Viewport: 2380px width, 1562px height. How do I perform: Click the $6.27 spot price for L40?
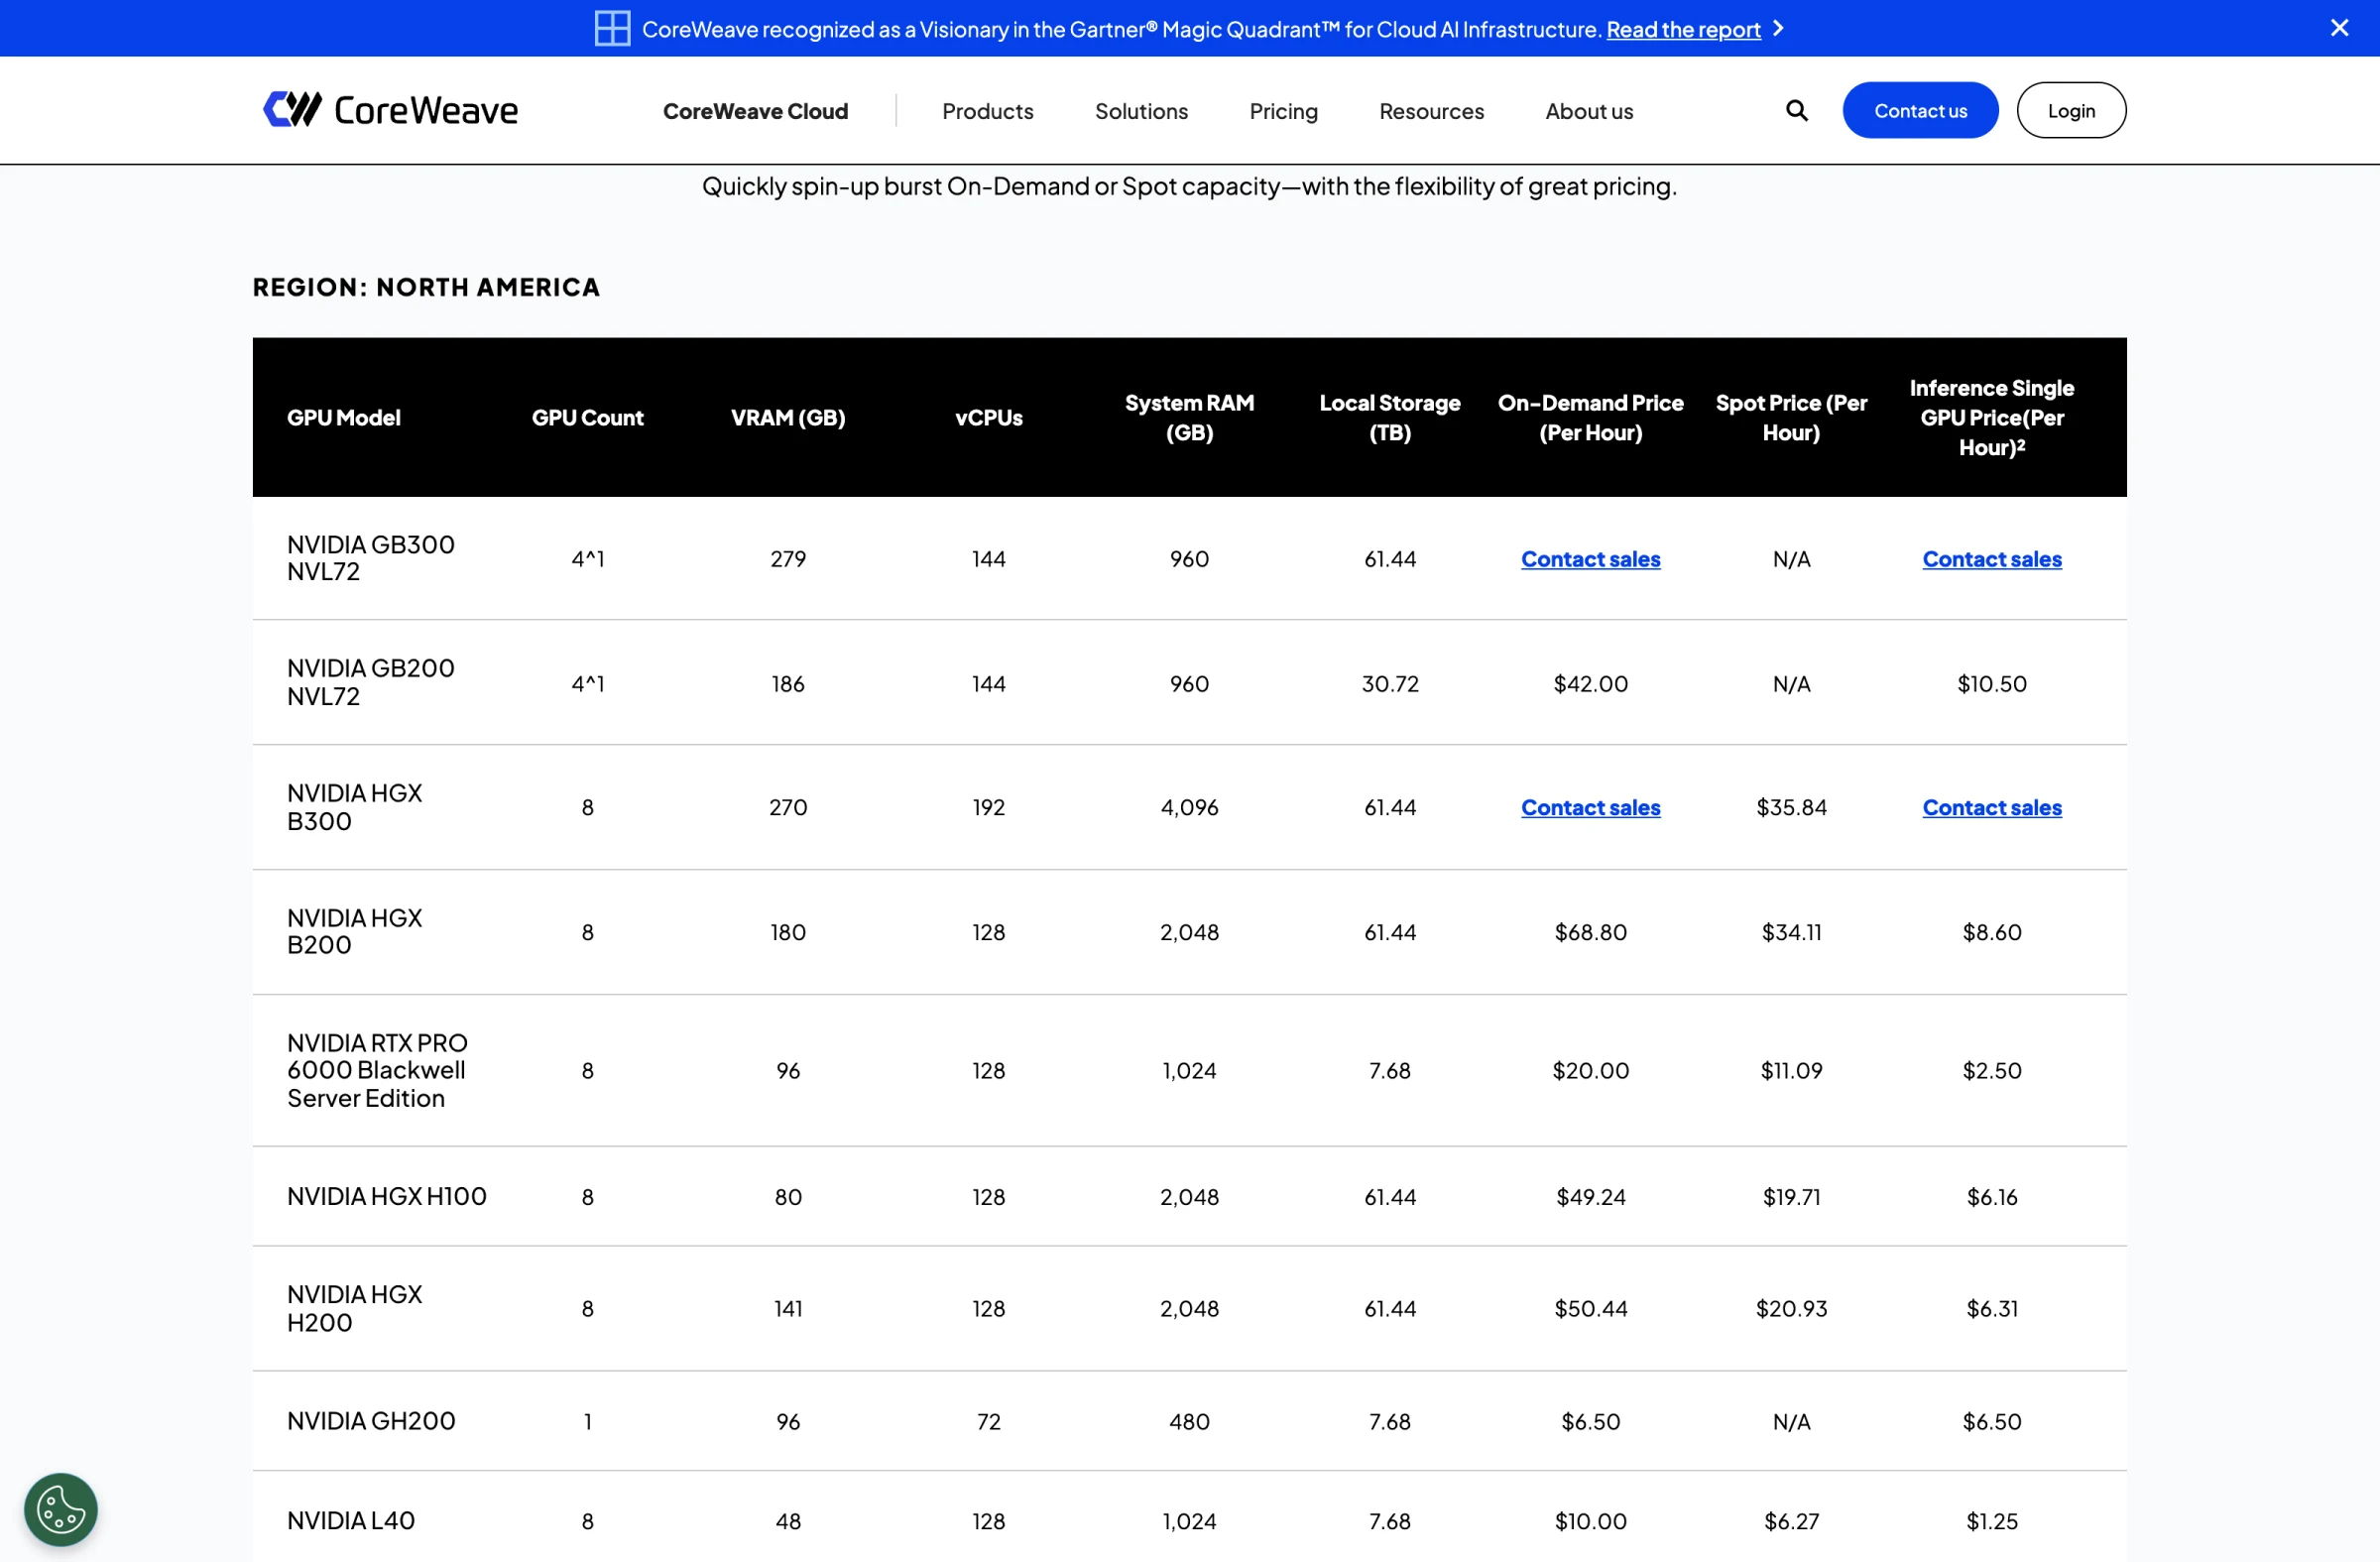(1791, 1521)
